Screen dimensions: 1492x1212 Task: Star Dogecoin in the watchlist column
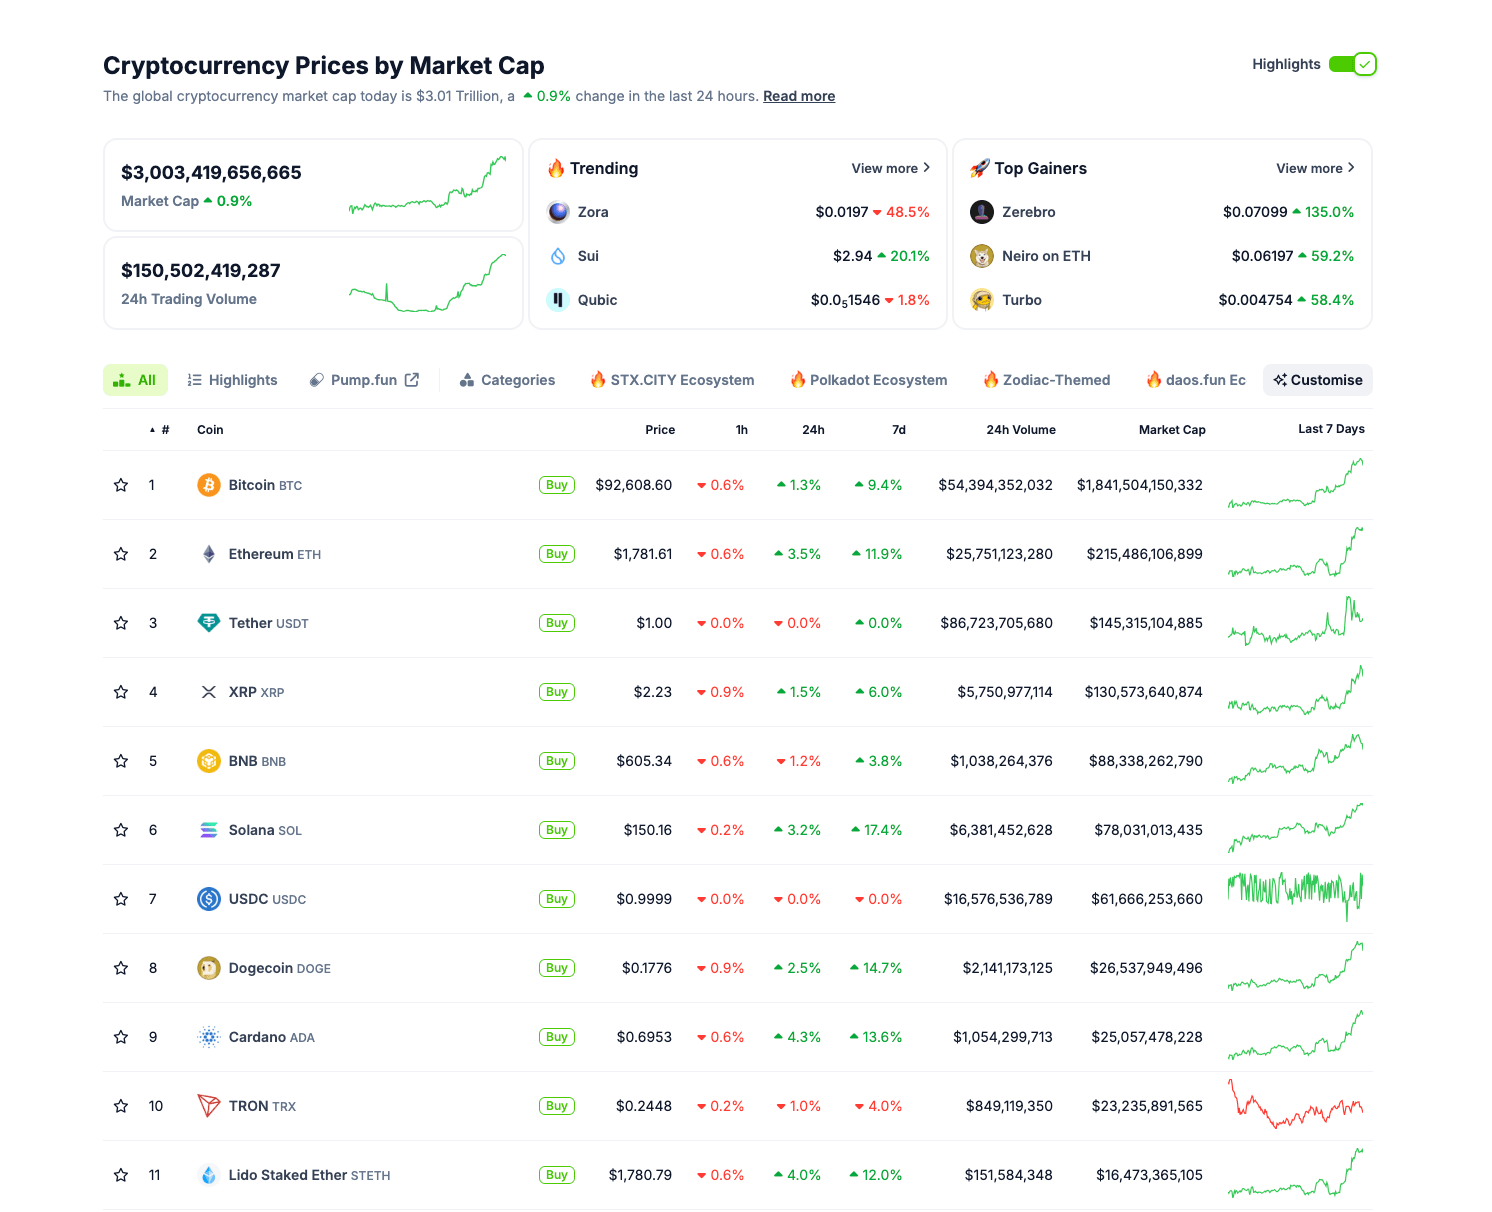121,967
